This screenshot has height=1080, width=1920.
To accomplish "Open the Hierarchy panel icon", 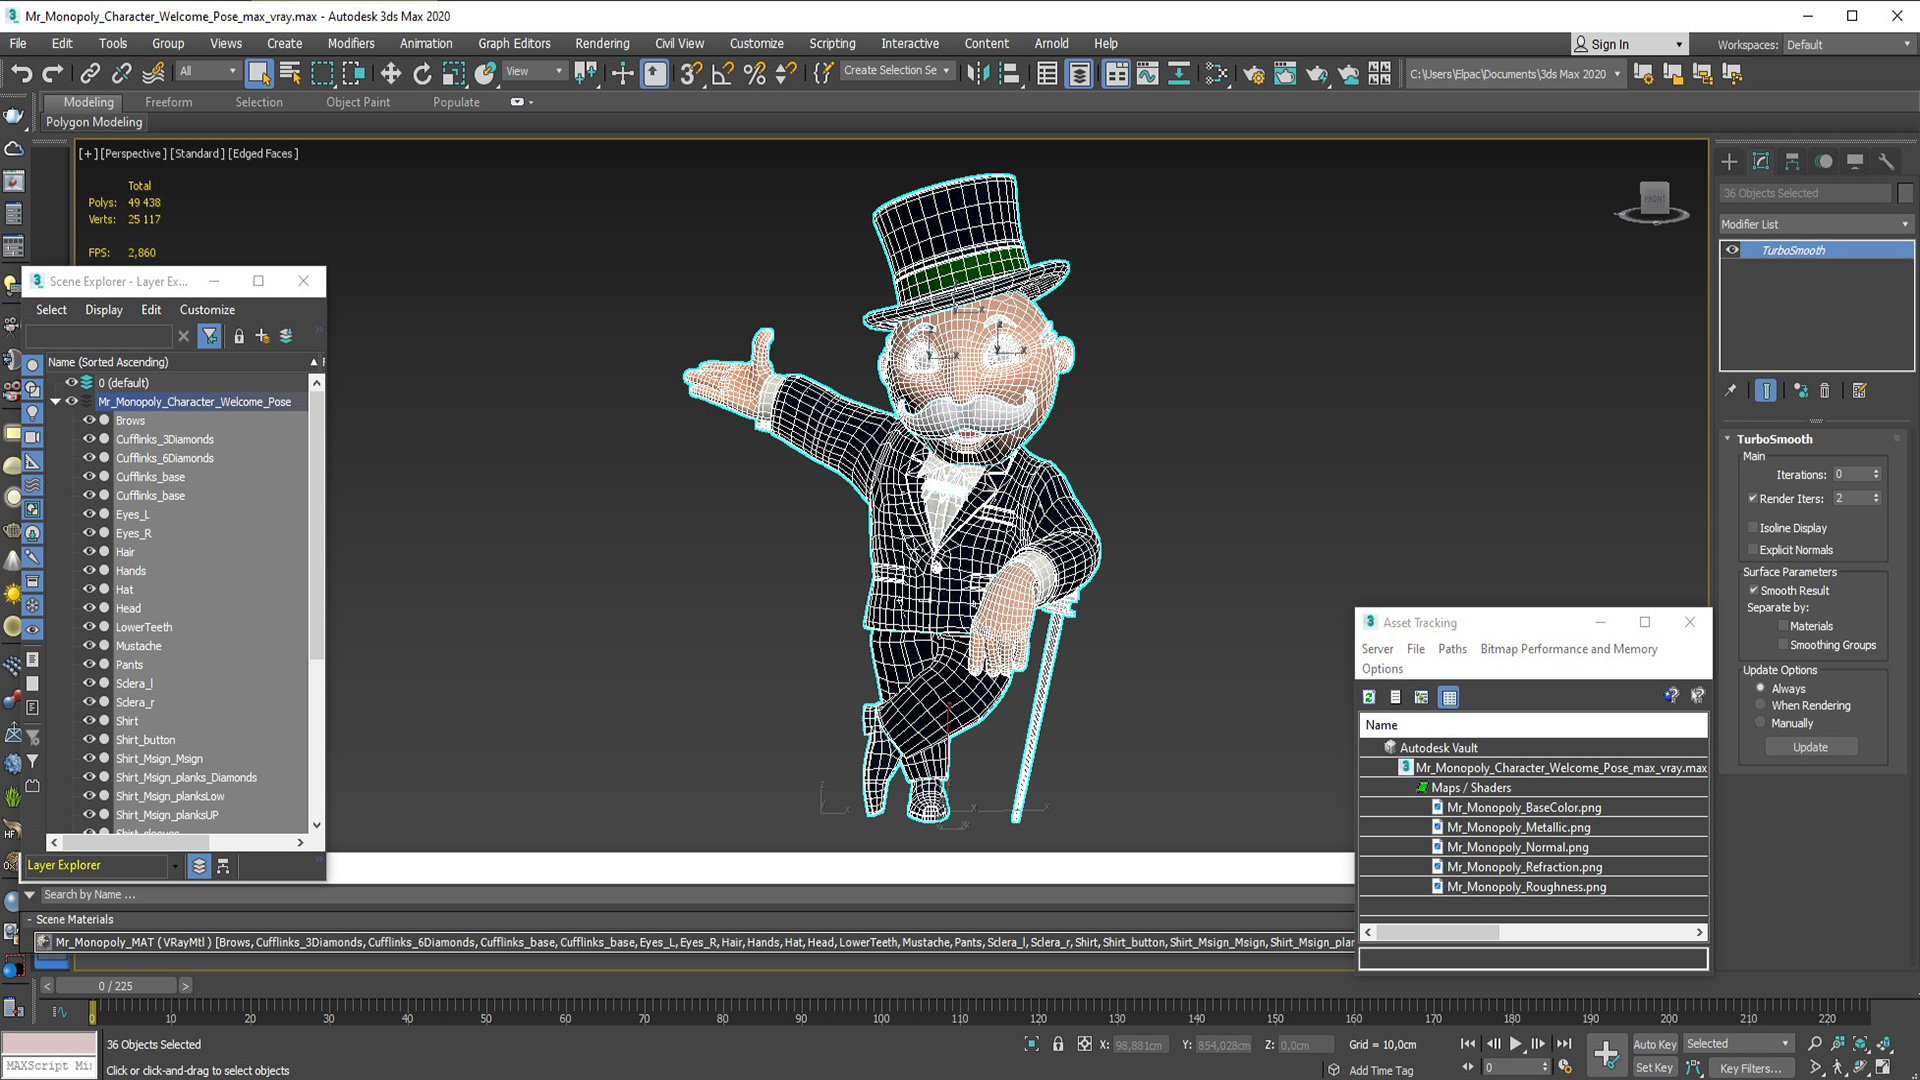I will pos(1792,161).
